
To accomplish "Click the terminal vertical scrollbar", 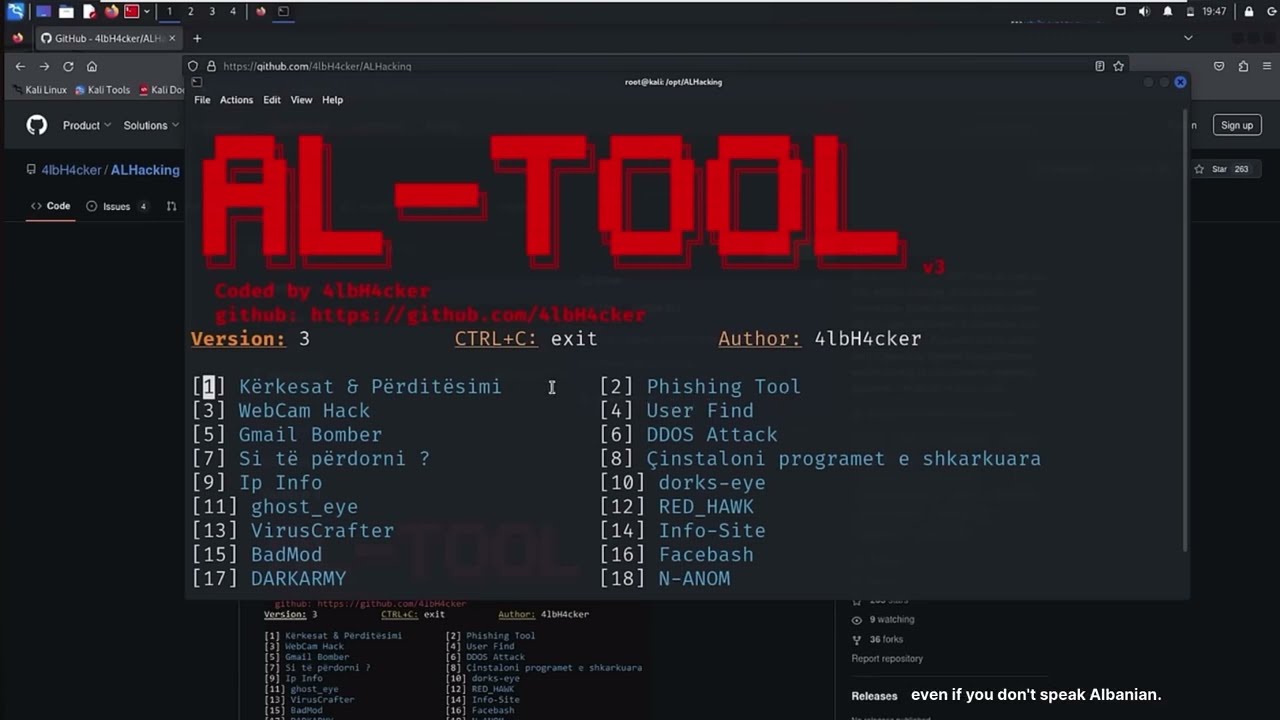I will pos(1186,330).
